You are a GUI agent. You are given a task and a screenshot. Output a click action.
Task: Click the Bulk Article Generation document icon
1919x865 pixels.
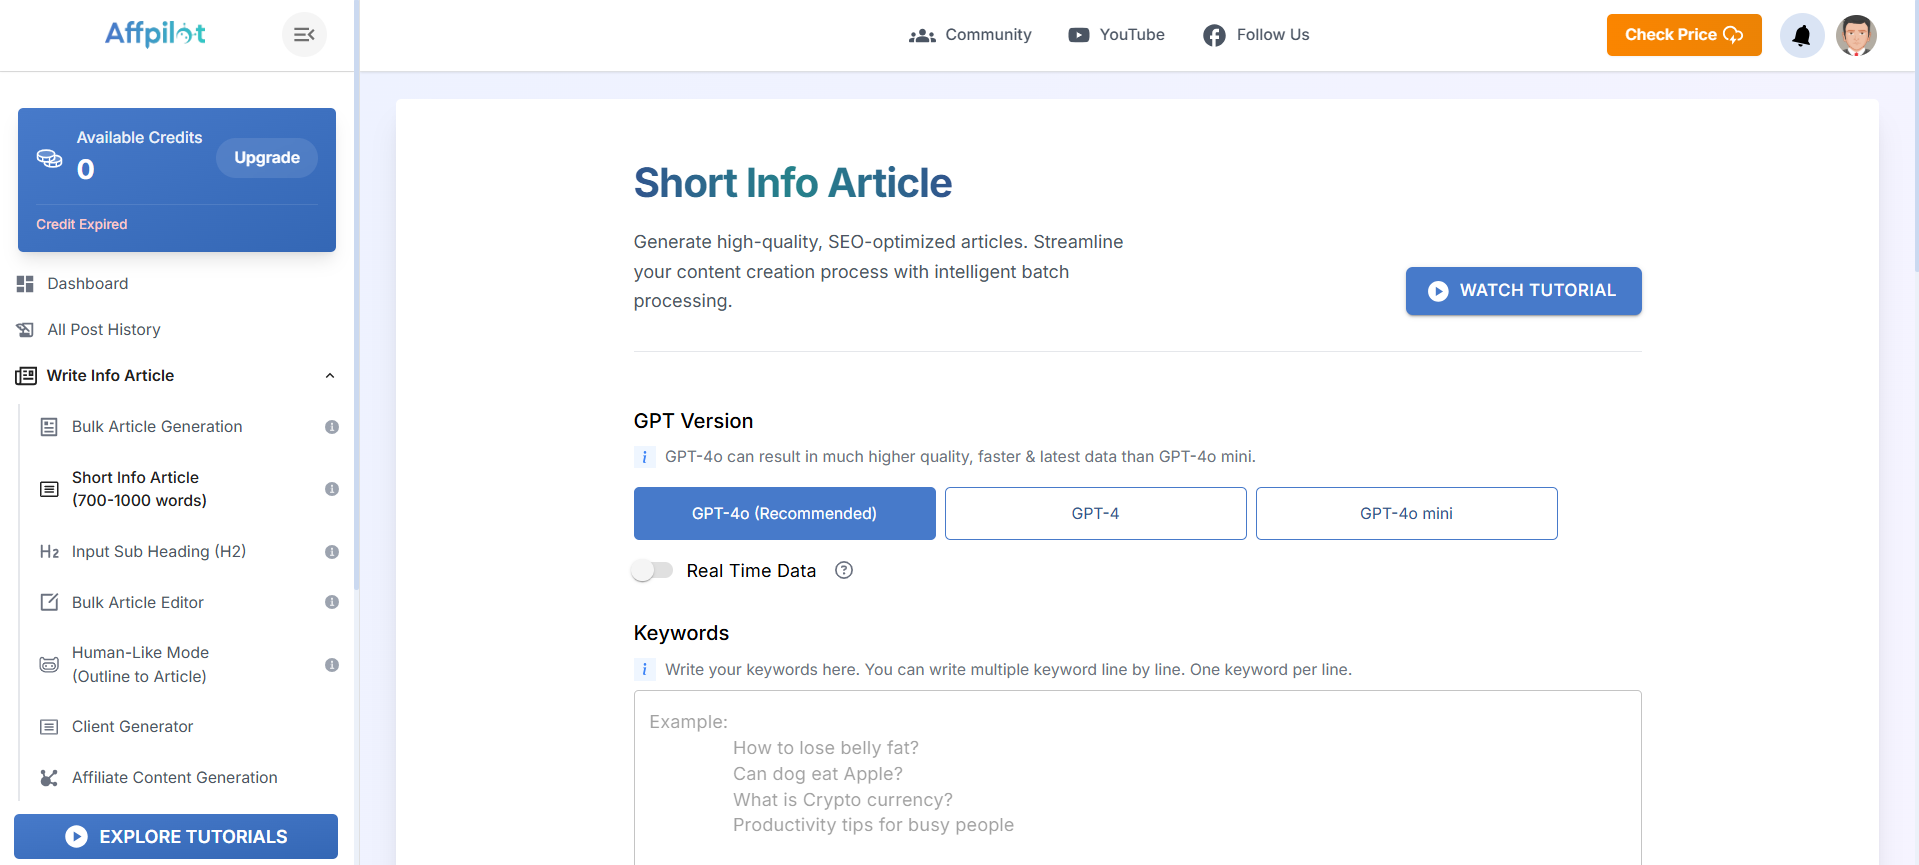pyautogui.click(x=49, y=427)
